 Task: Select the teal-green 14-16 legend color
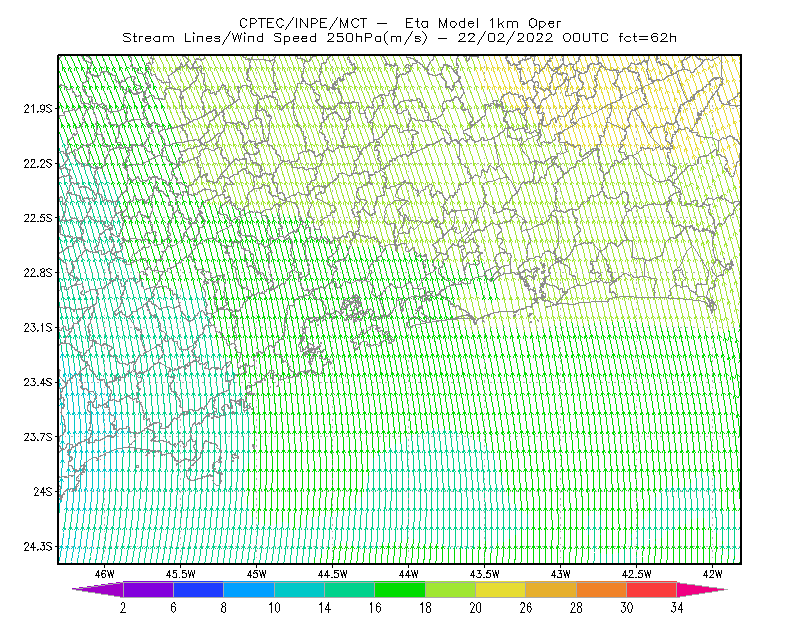(x=349, y=589)
